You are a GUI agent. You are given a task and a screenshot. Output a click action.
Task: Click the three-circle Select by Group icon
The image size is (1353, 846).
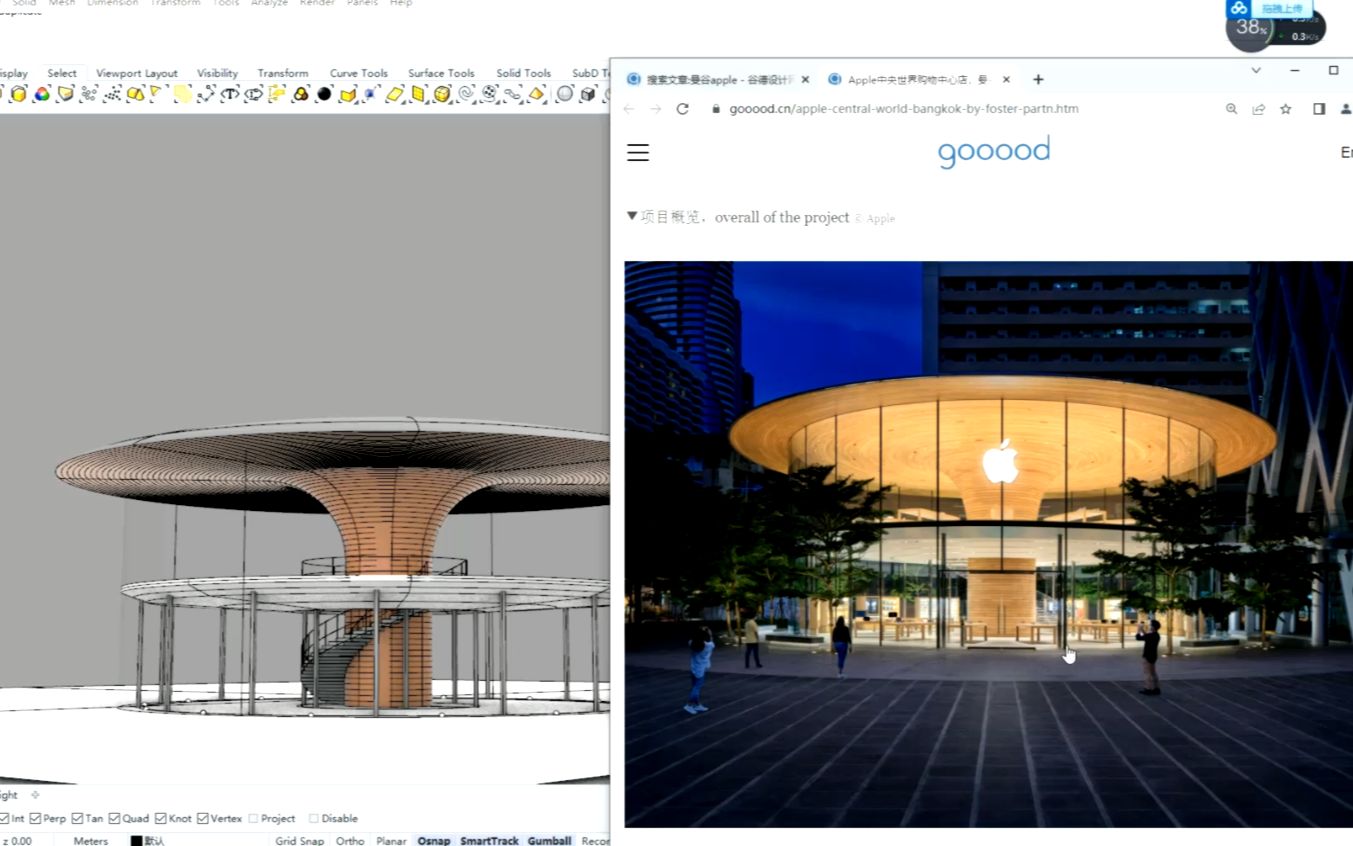coord(300,94)
